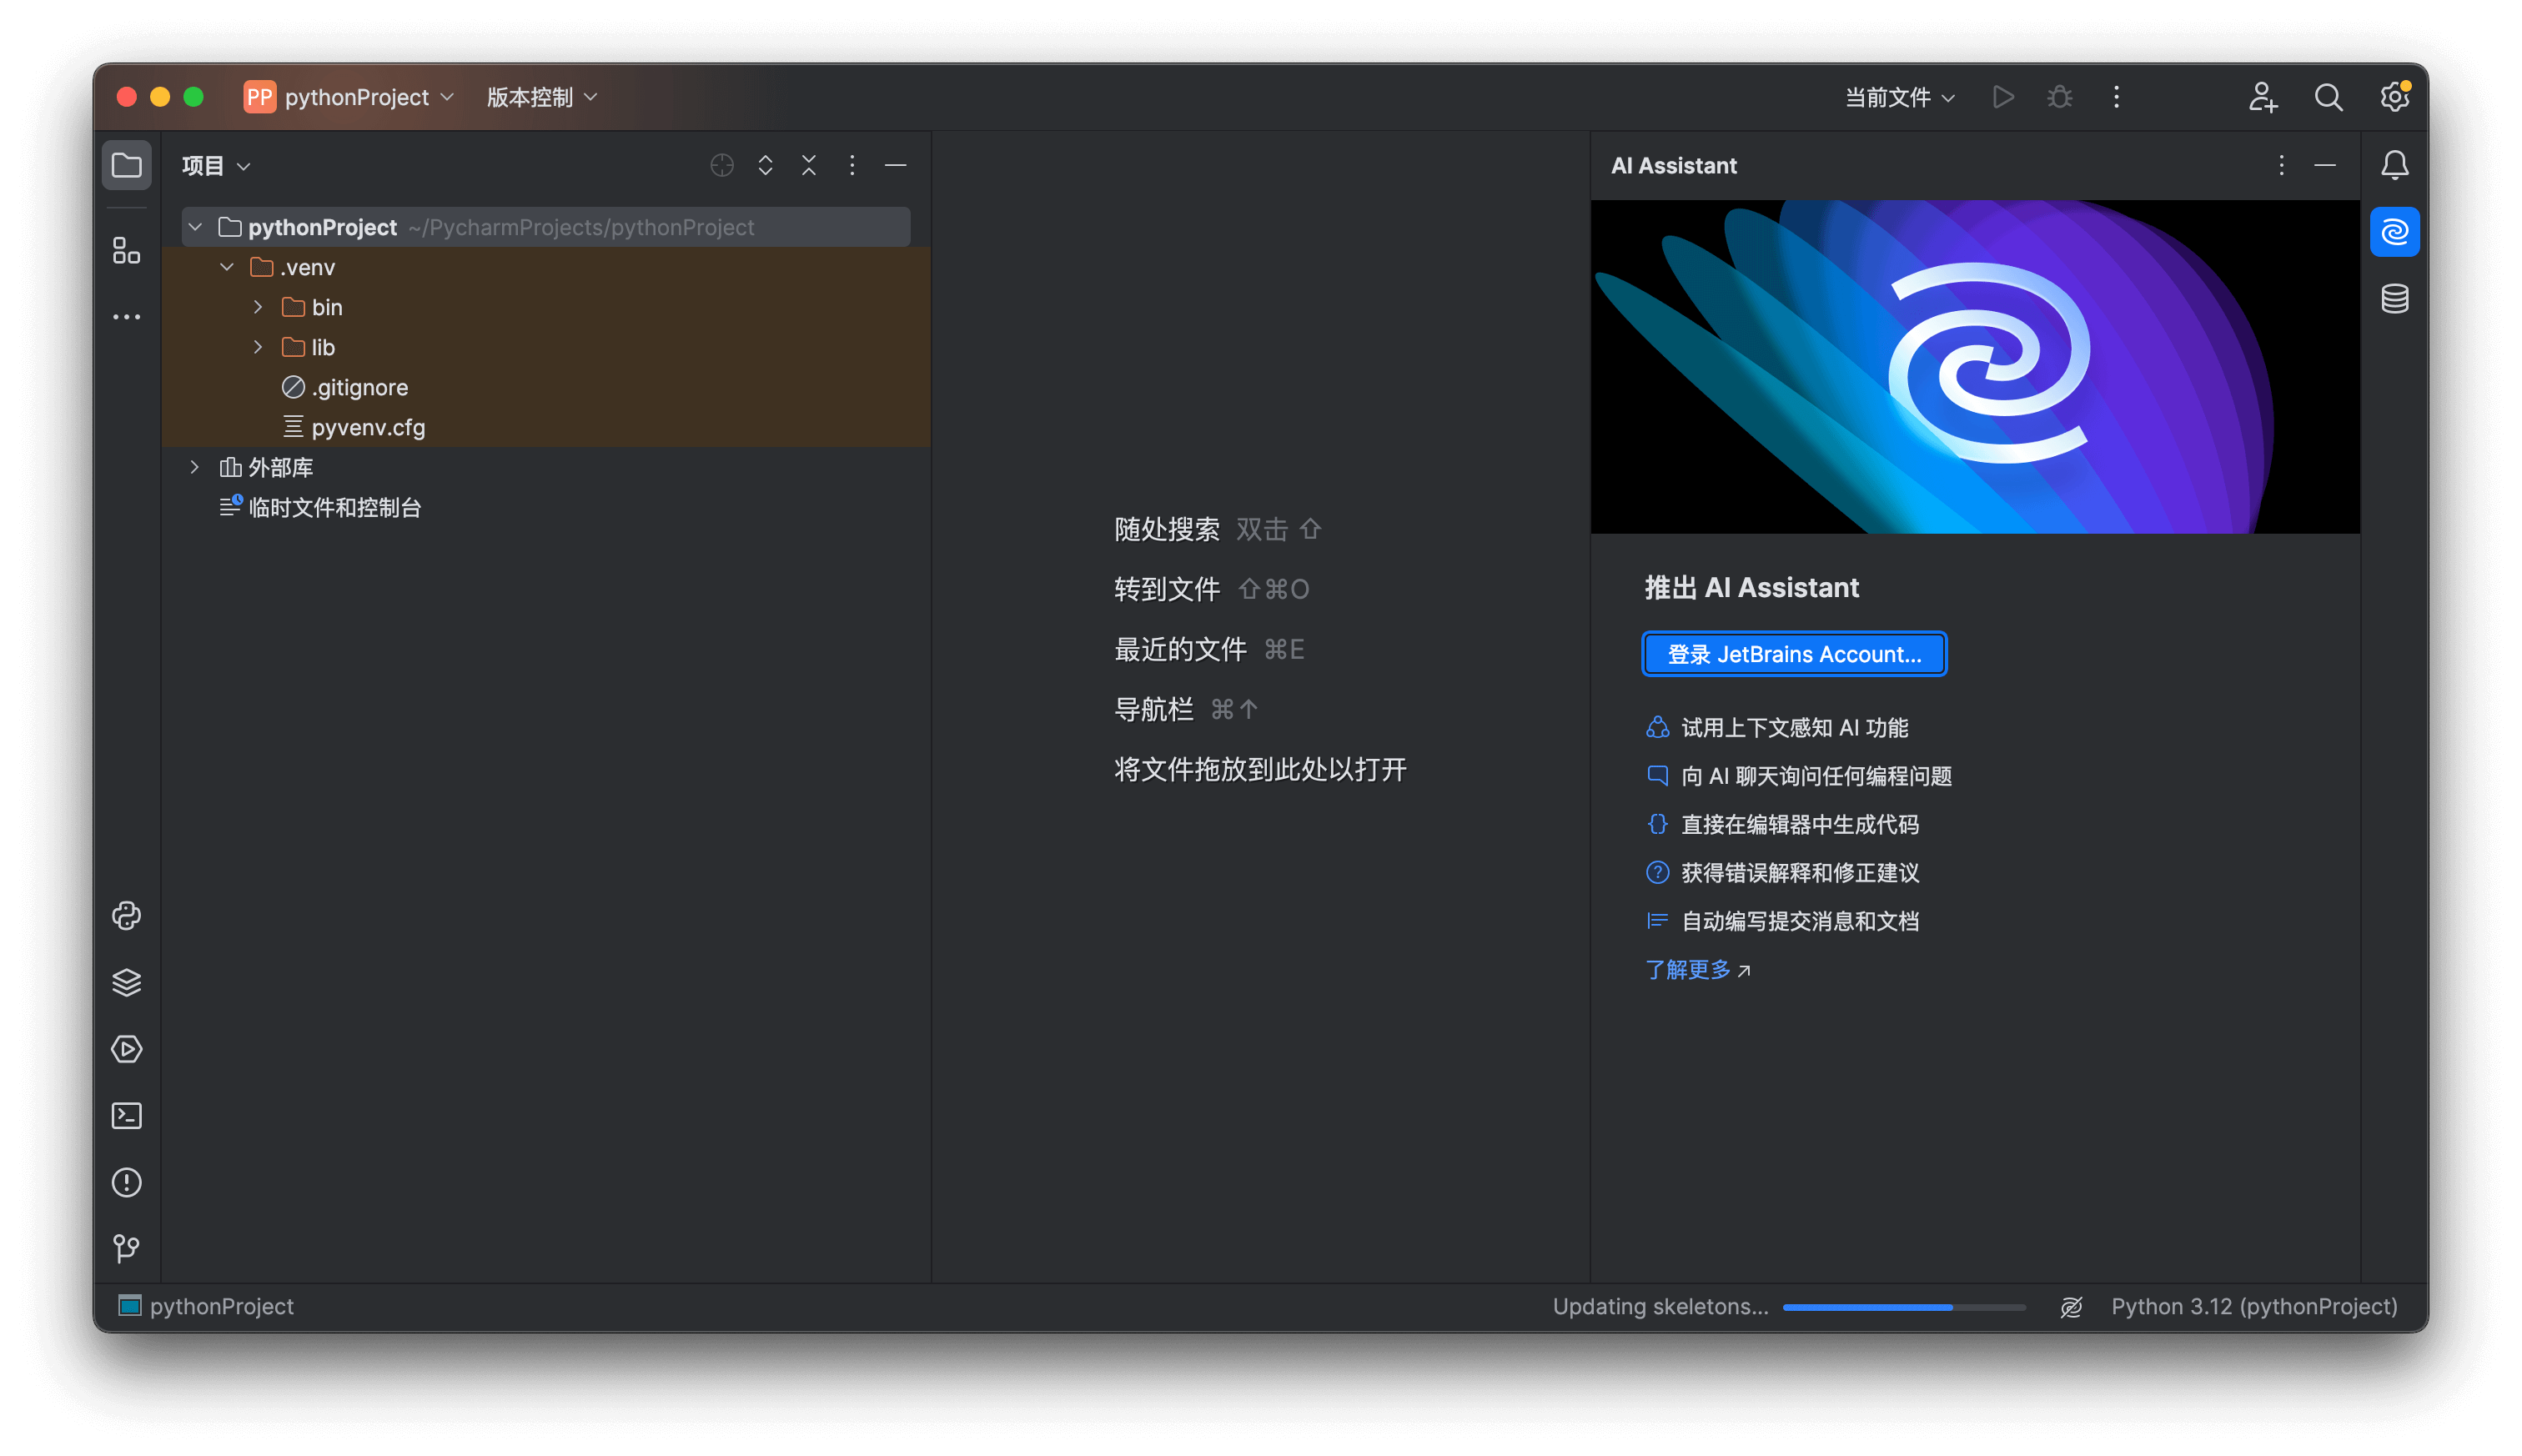Expand the lib folder

tap(258, 347)
